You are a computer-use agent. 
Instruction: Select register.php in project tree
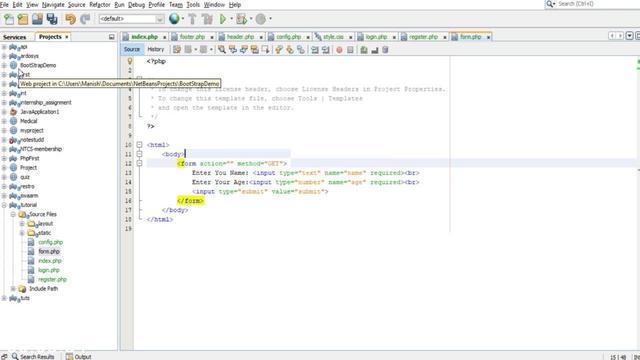pos(52,280)
